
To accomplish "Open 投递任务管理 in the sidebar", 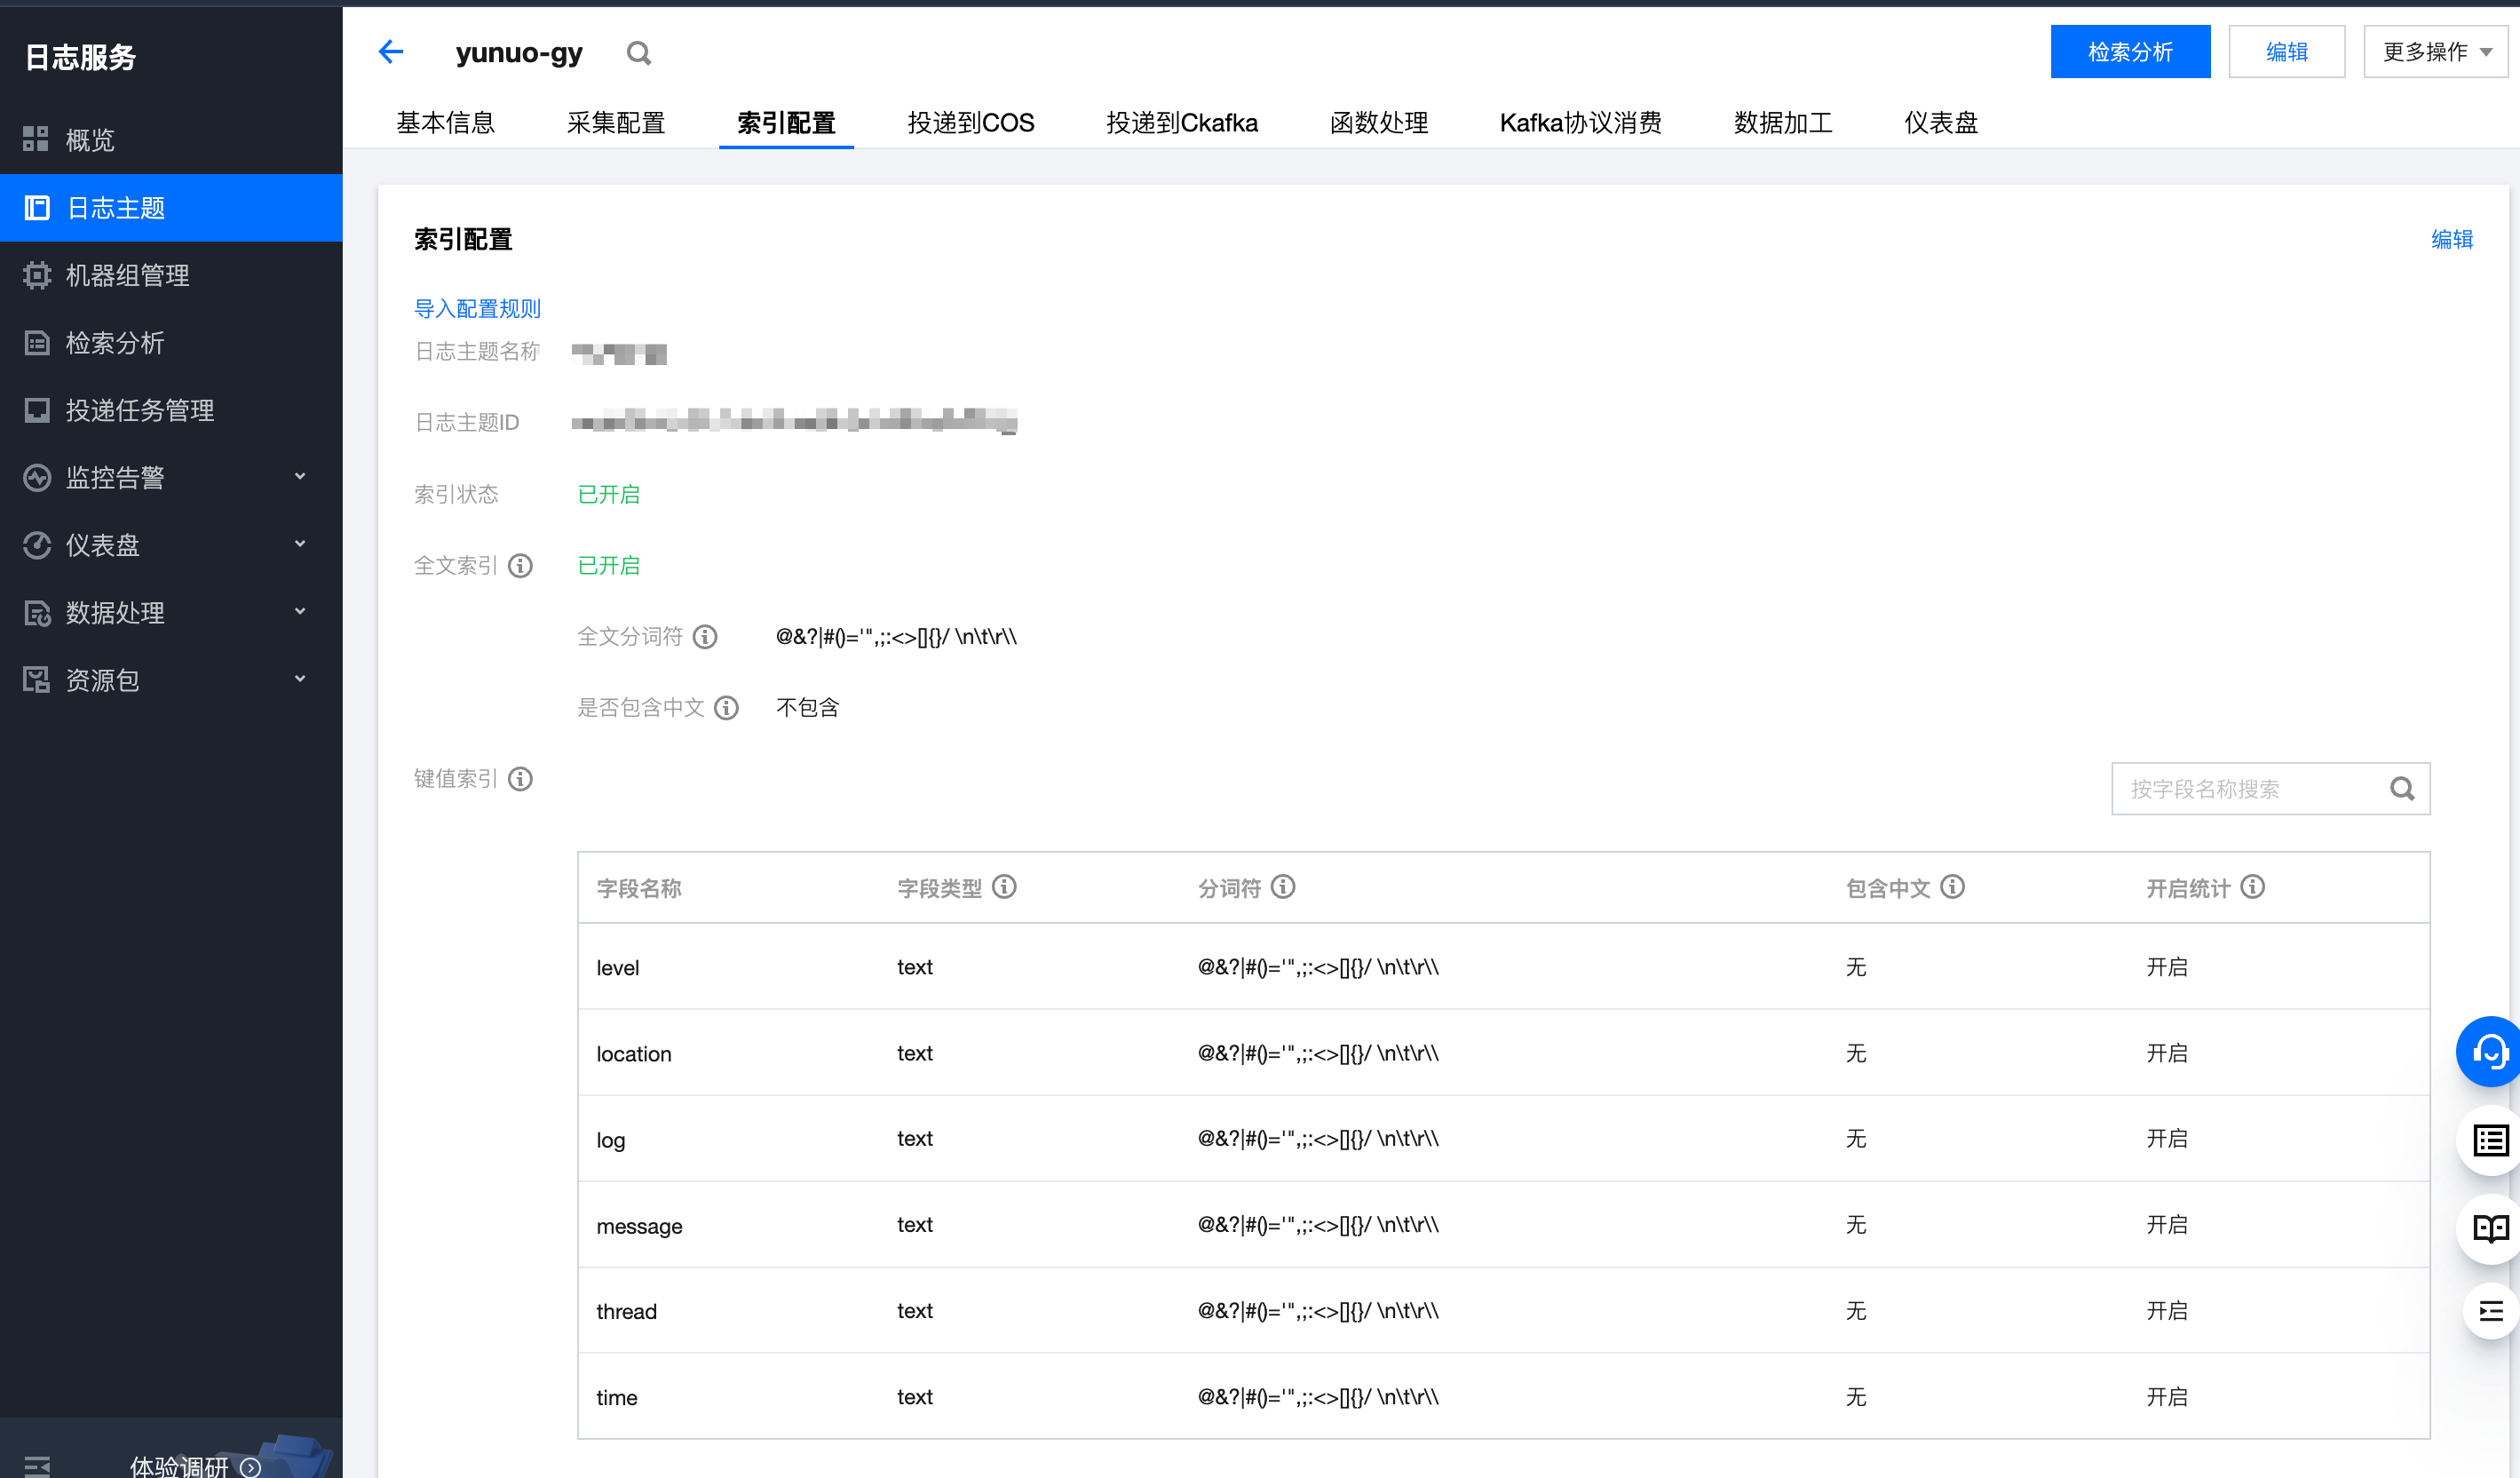I will pyautogui.click(x=139, y=410).
